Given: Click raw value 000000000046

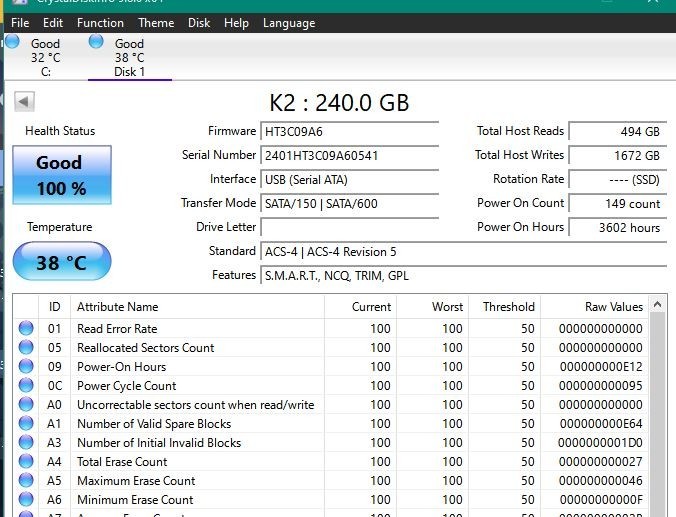Looking at the screenshot, I should pos(601,480).
